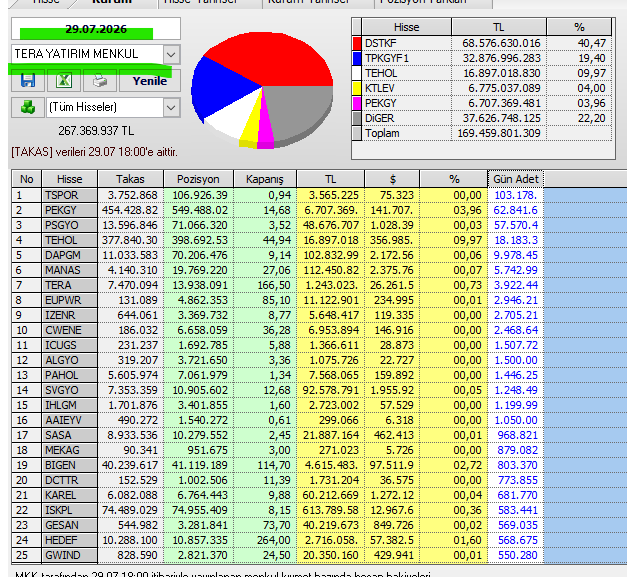Select the SASA ticker cell
This screenshot has width=627, height=577.
[x=70, y=435]
